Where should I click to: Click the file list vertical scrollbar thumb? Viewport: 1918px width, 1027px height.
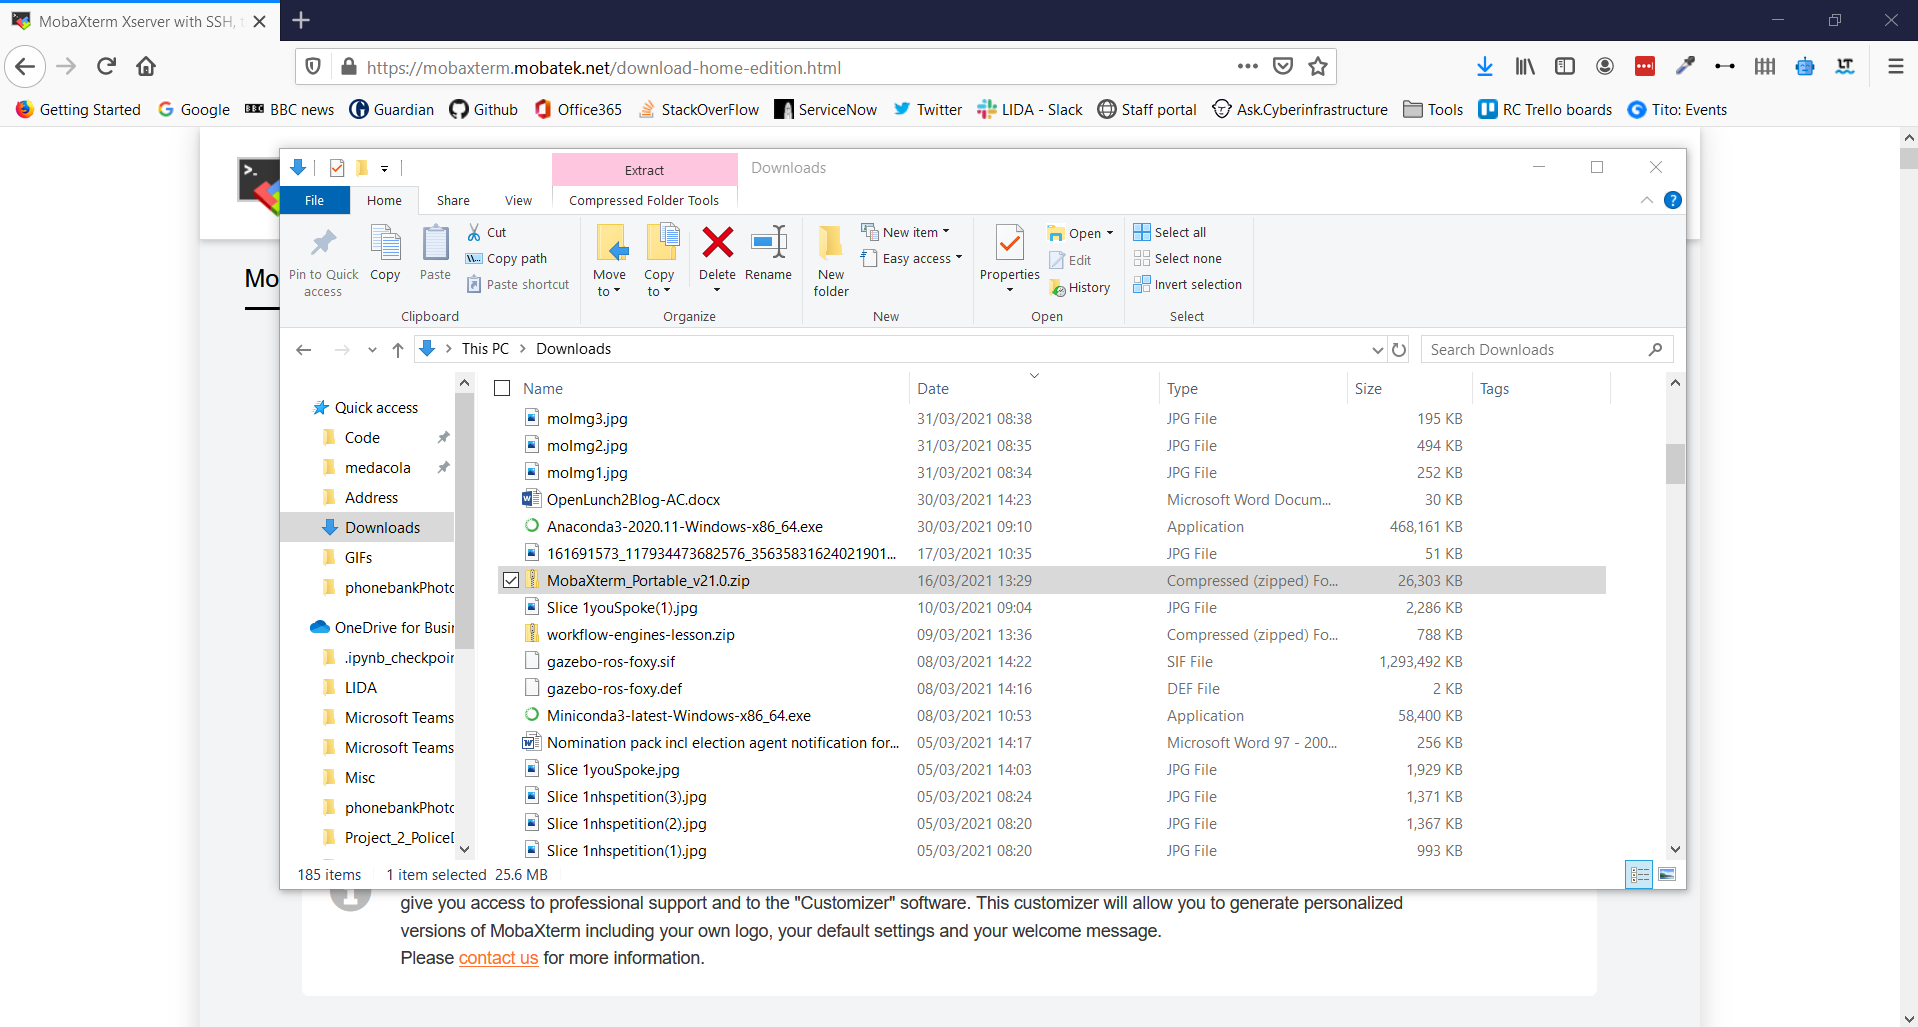coord(1675,464)
